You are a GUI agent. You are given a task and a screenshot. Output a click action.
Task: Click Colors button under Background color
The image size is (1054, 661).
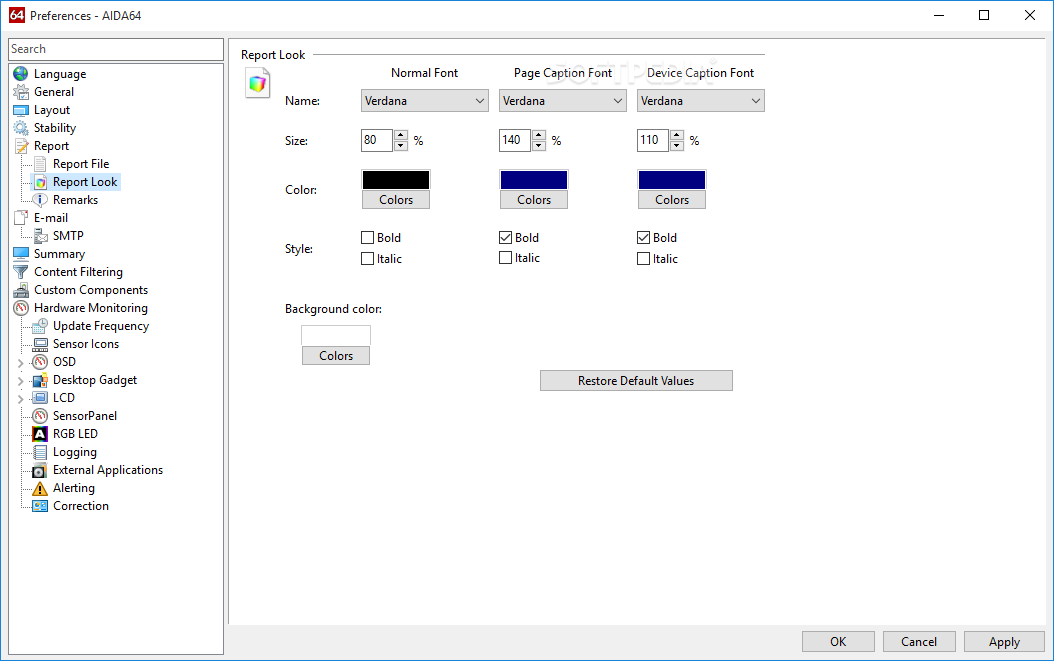[335, 356]
